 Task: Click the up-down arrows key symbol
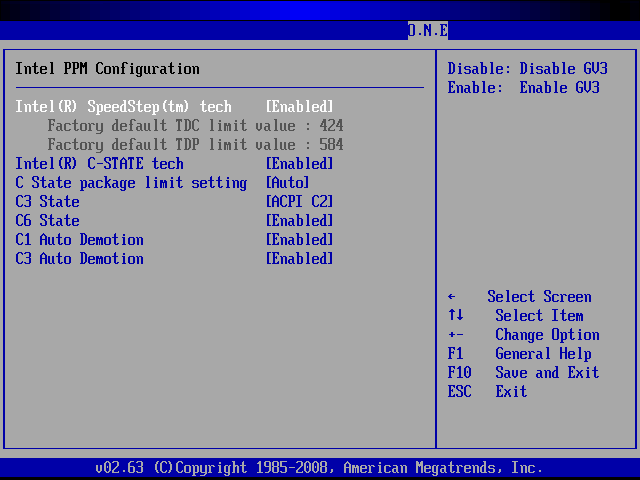(x=456, y=315)
